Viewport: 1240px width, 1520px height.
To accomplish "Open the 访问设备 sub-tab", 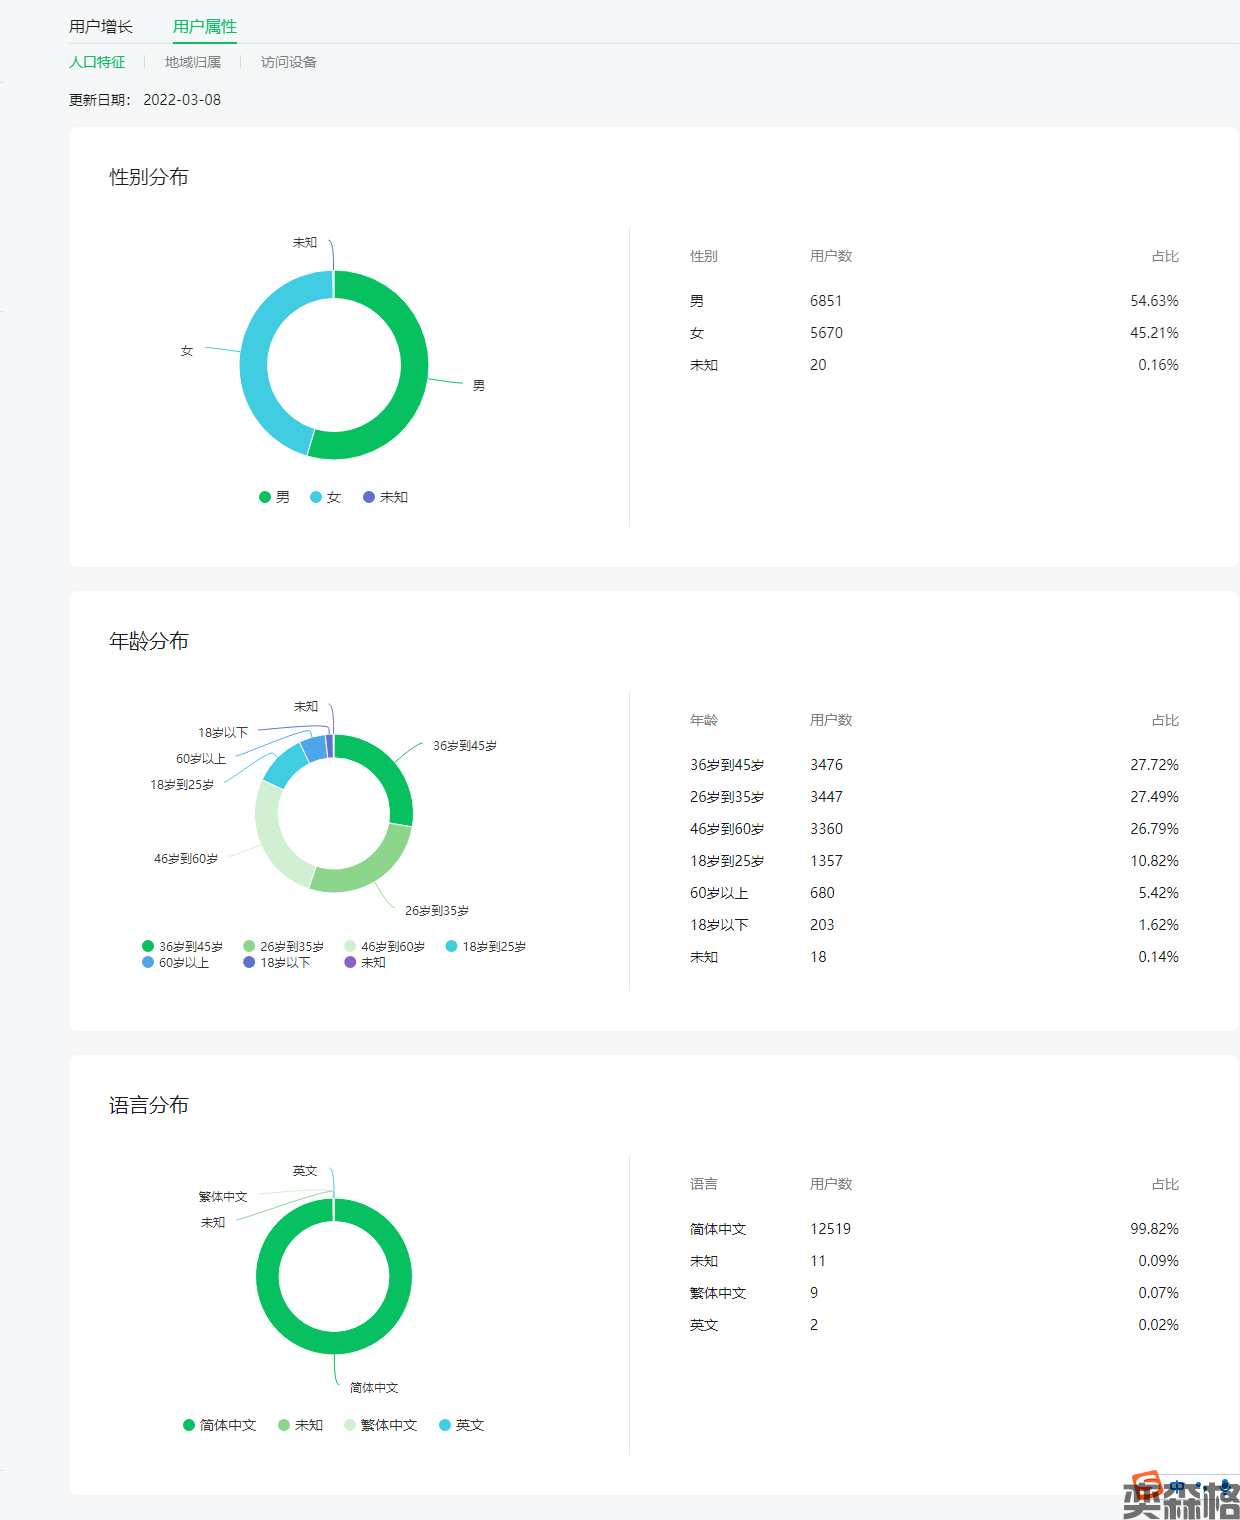I will pos(288,62).
